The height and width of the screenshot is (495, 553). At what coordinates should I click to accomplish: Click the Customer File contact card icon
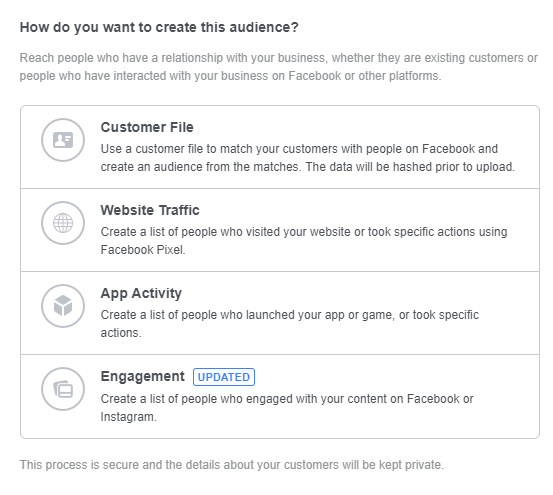coord(63,140)
